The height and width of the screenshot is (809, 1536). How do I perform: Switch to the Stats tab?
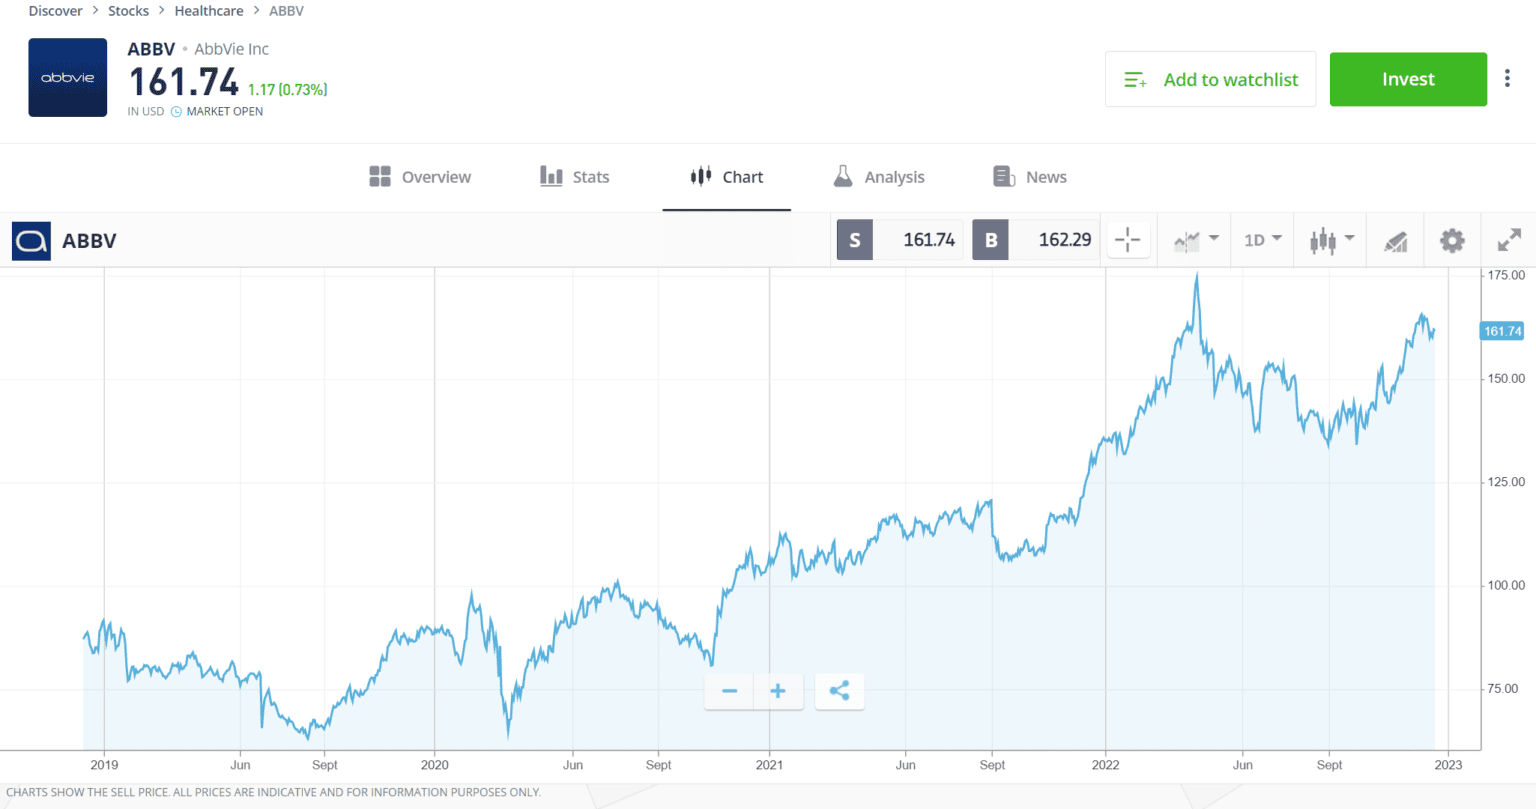[575, 176]
